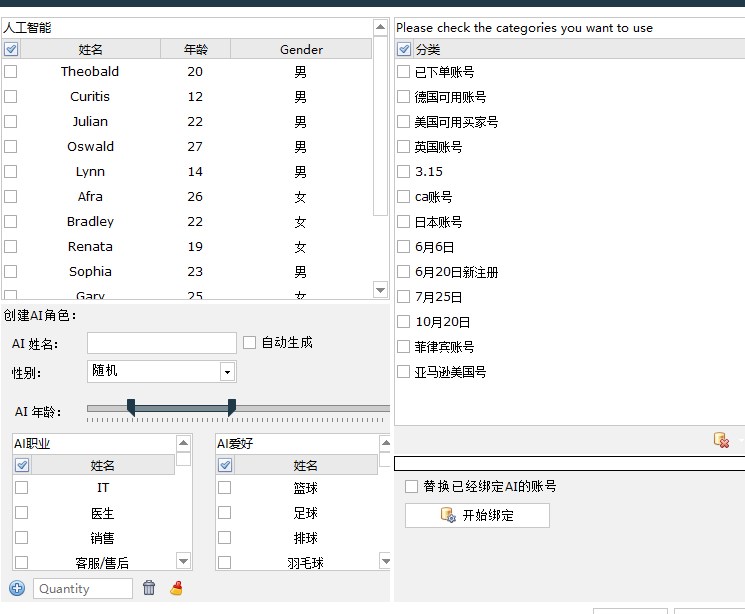Check the Afra row checkbox
The width and height of the screenshot is (745, 614).
pyautogui.click(x=10, y=196)
